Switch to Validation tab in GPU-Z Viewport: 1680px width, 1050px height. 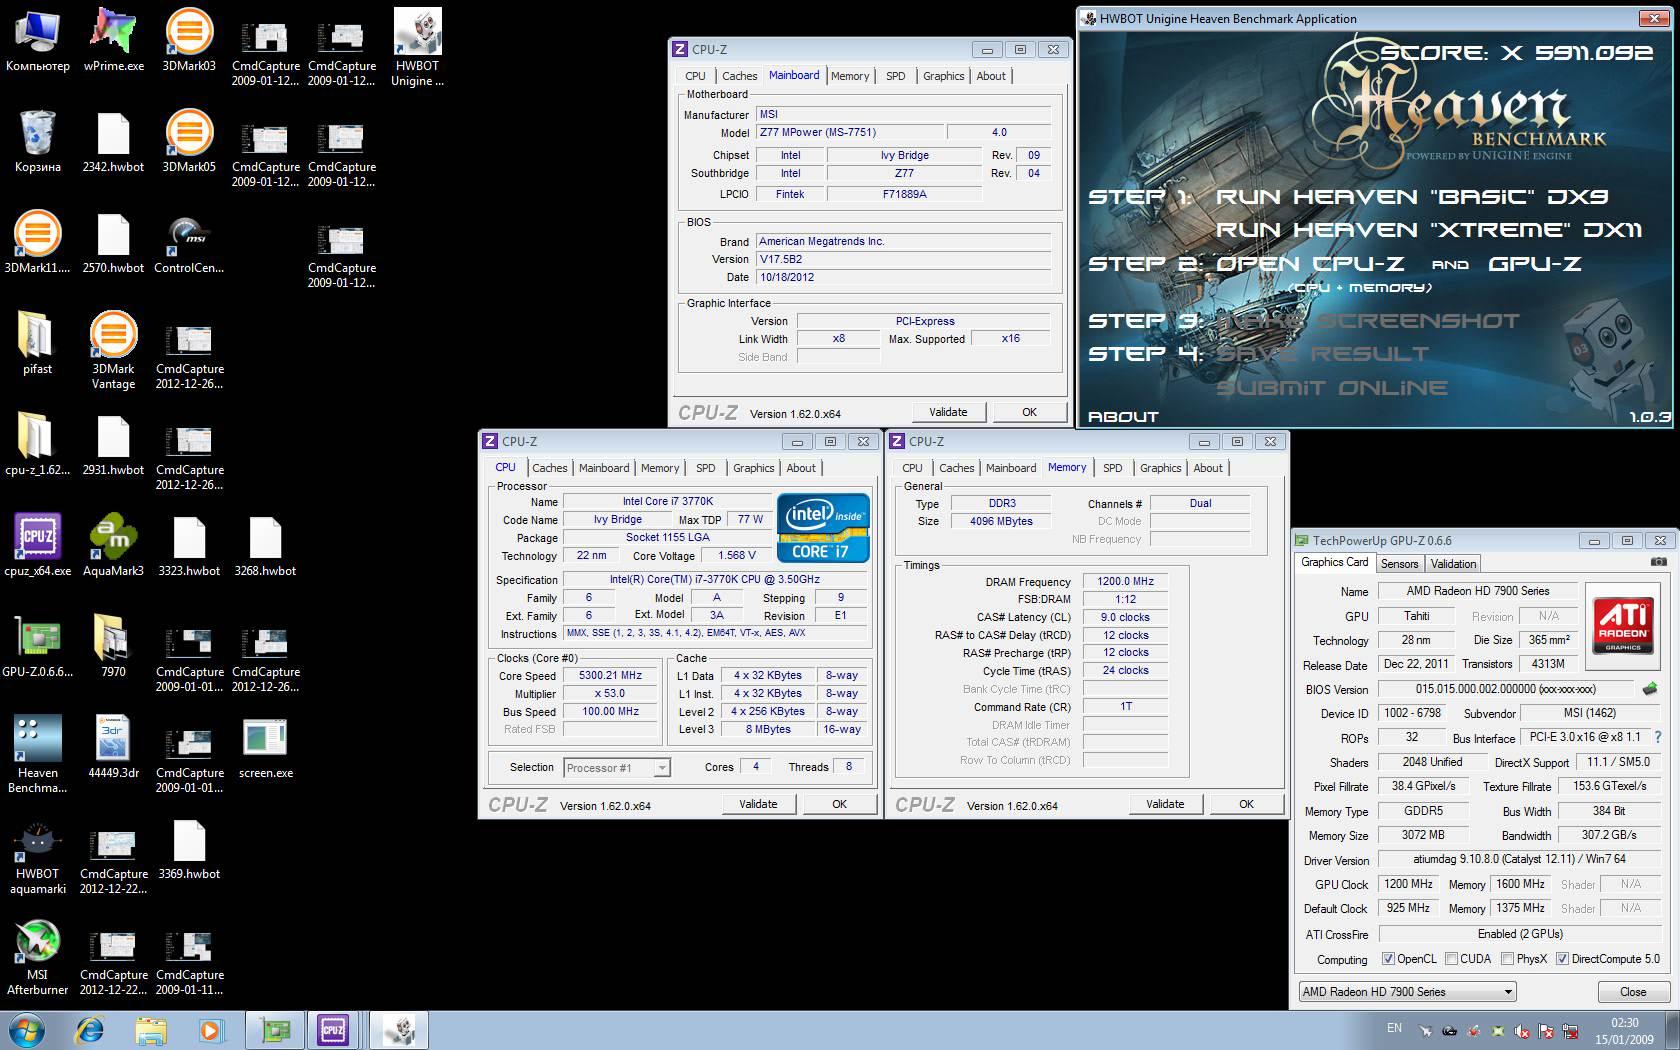pos(1452,564)
